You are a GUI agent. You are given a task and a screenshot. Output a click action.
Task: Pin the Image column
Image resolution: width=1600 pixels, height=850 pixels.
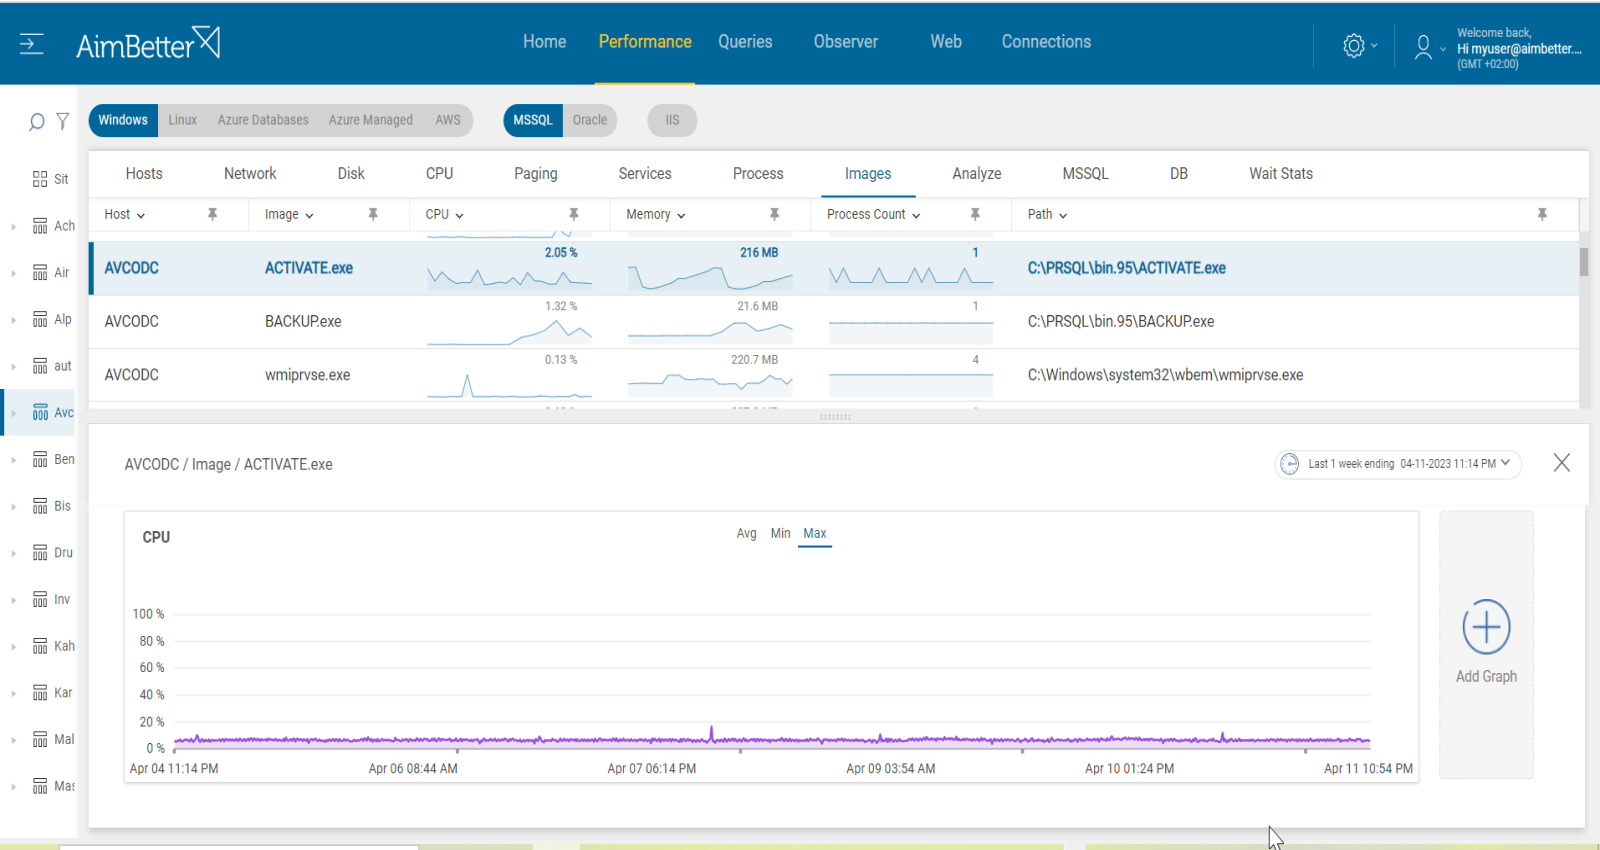coord(373,214)
